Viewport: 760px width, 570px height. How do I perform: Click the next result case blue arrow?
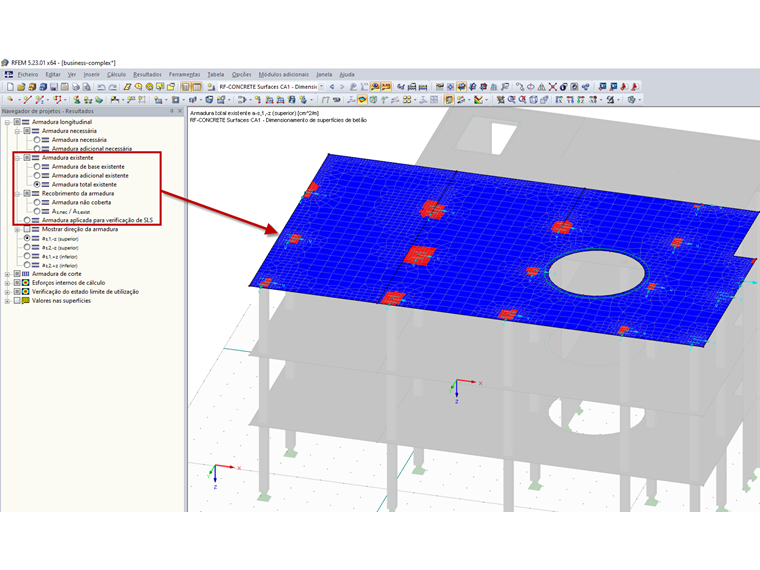[x=342, y=87]
